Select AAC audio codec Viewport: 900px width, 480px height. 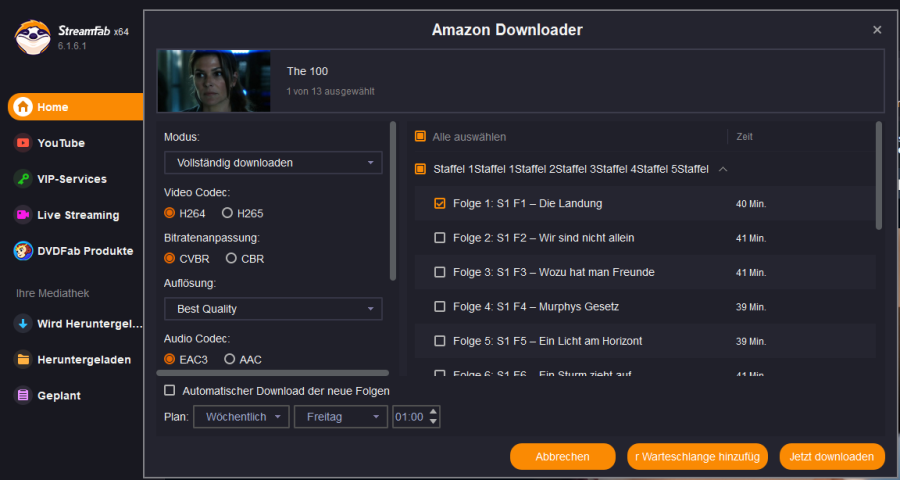pyautogui.click(x=230, y=359)
